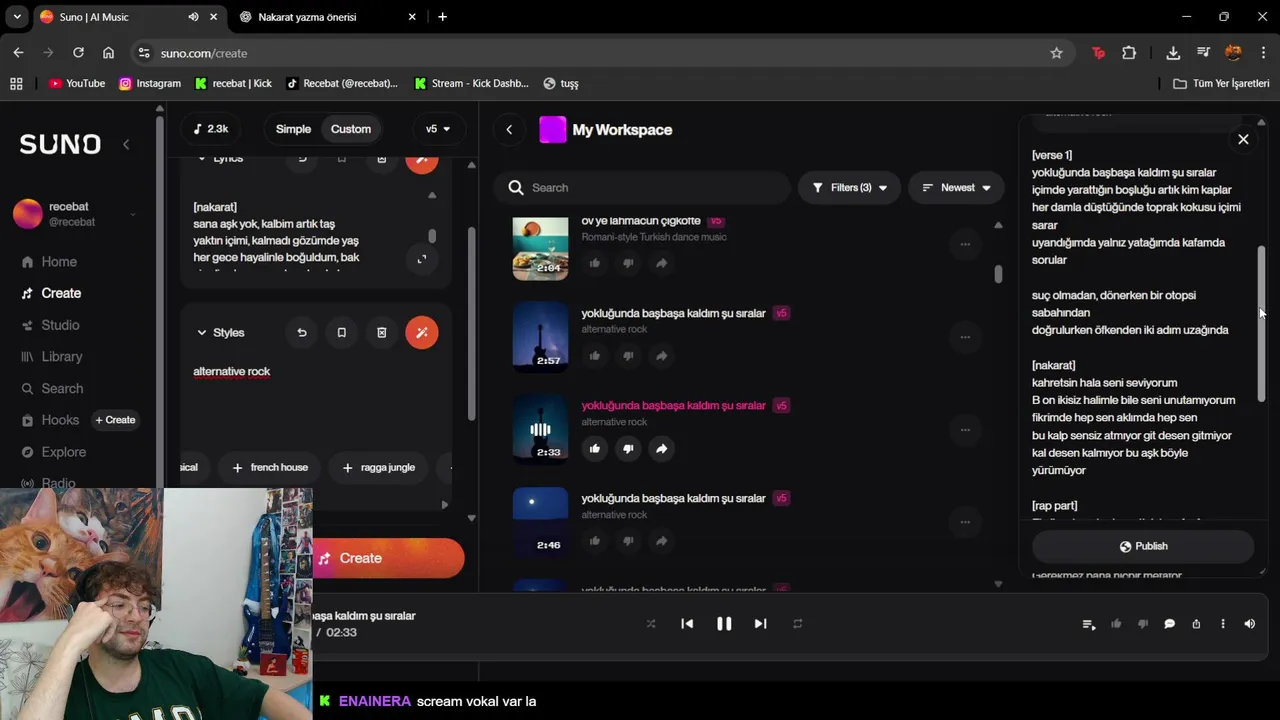The image size is (1280, 720).
Task: Clear Styles using the trash icon
Action: click(x=382, y=333)
